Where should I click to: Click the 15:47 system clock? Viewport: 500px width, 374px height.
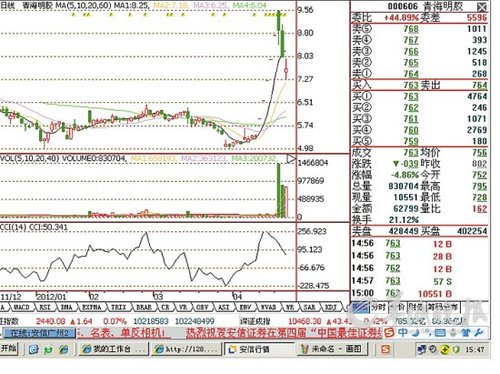[475, 350]
